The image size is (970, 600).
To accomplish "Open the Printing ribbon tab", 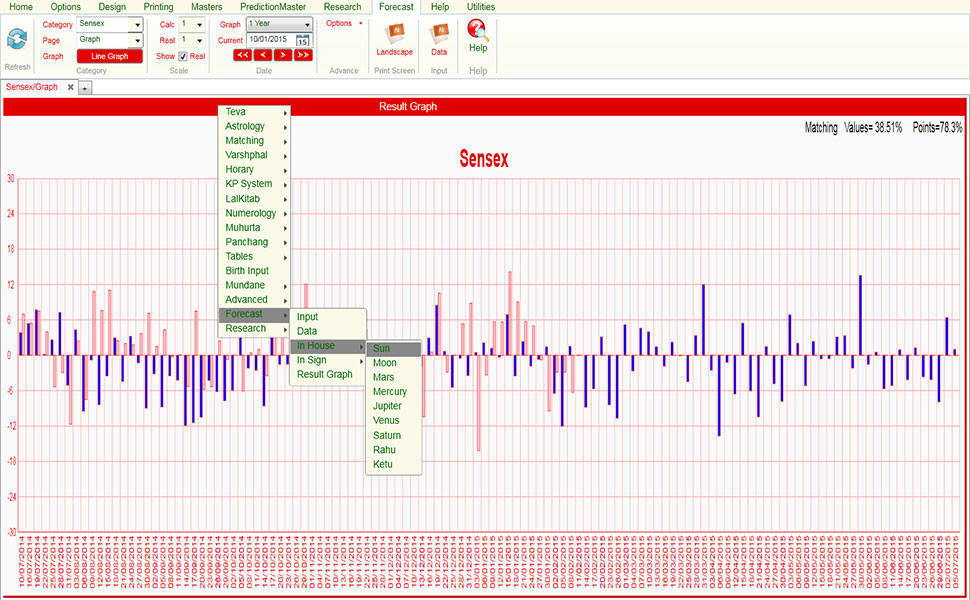I will pyautogui.click(x=158, y=7).
